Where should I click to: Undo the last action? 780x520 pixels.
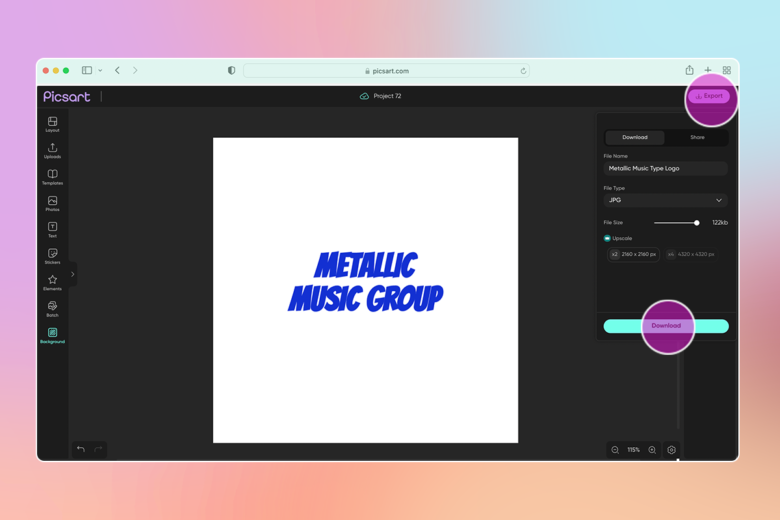(81, 449)
